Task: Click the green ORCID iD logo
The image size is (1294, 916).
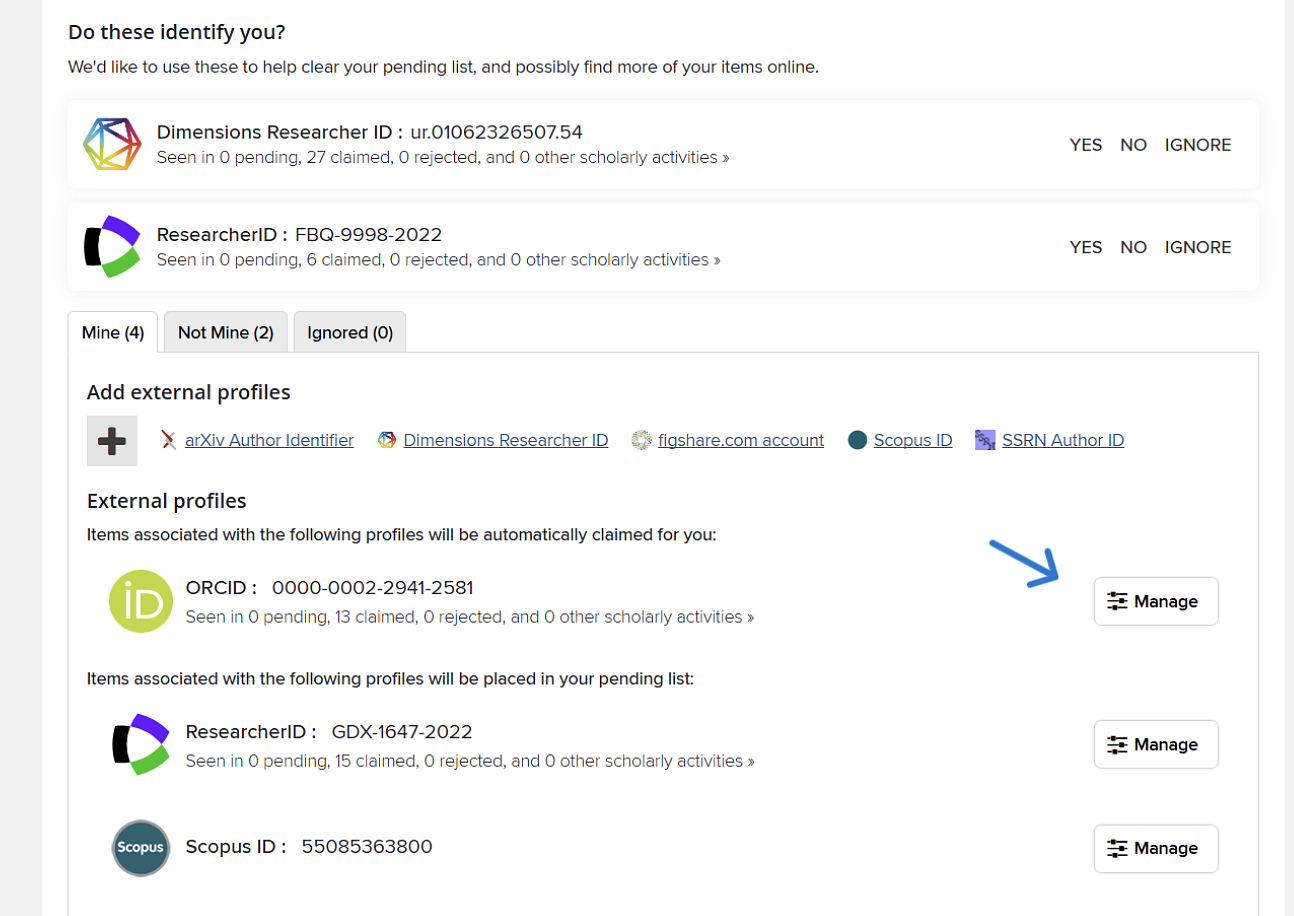Action: [141, 601]
